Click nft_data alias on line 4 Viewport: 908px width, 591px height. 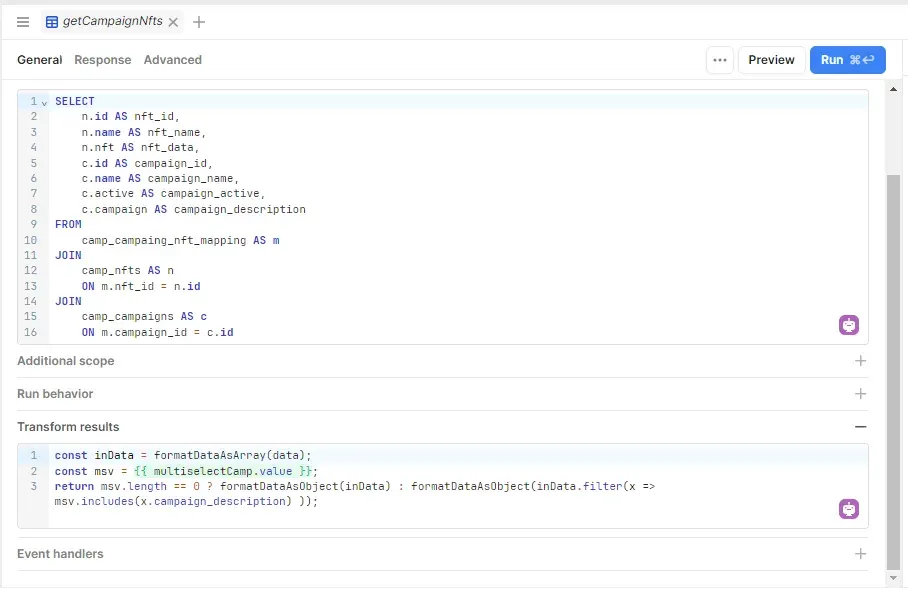[167, 148]
